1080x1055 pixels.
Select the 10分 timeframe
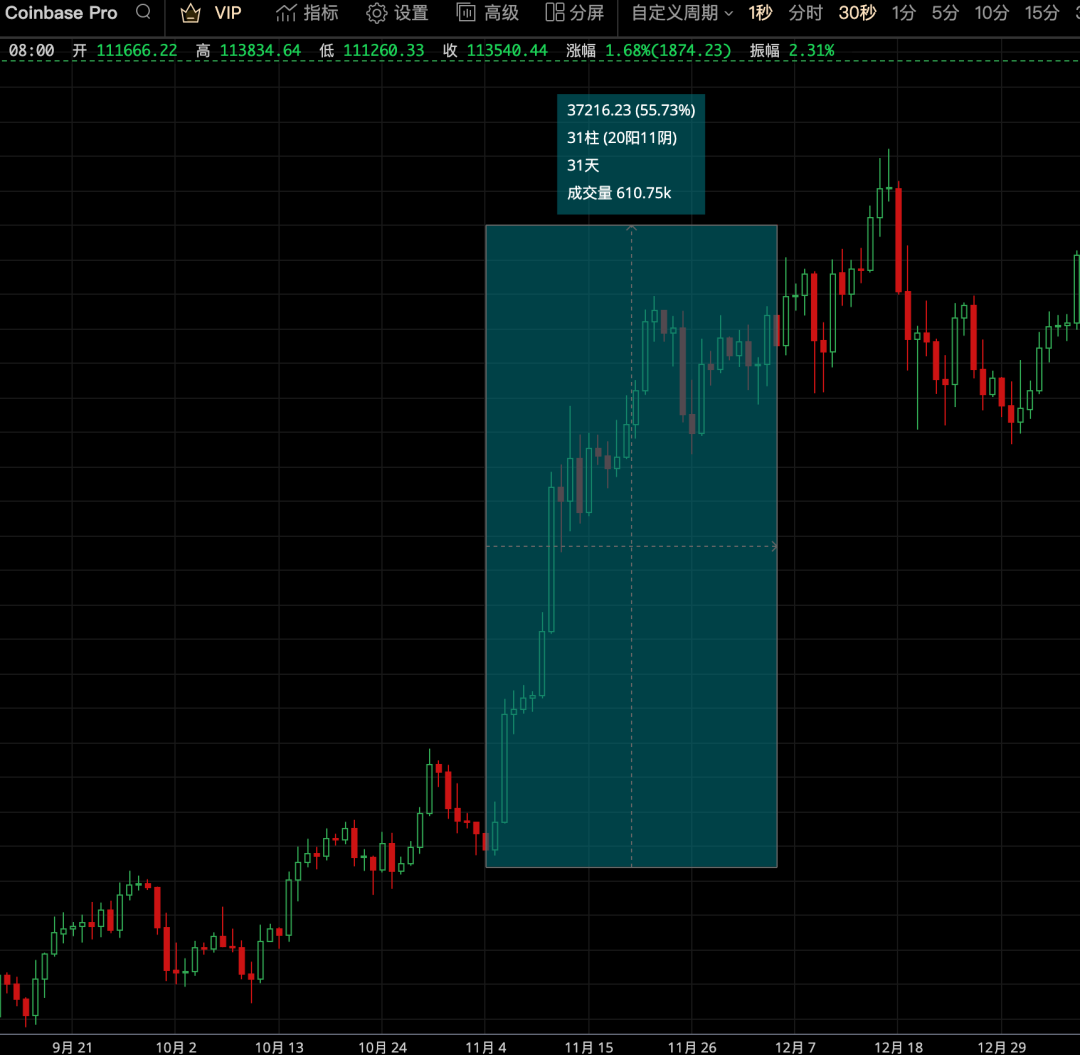click(992, 13)
